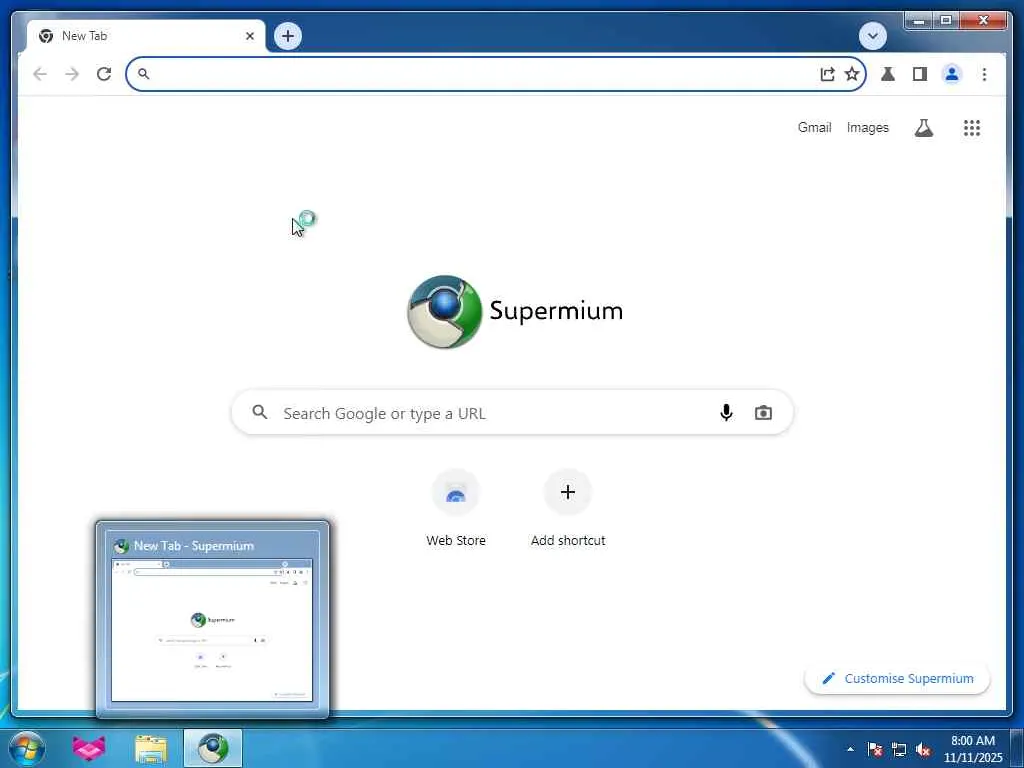1024x768 pixels.
Task: Reload the page
Action: tap(104, 74)
